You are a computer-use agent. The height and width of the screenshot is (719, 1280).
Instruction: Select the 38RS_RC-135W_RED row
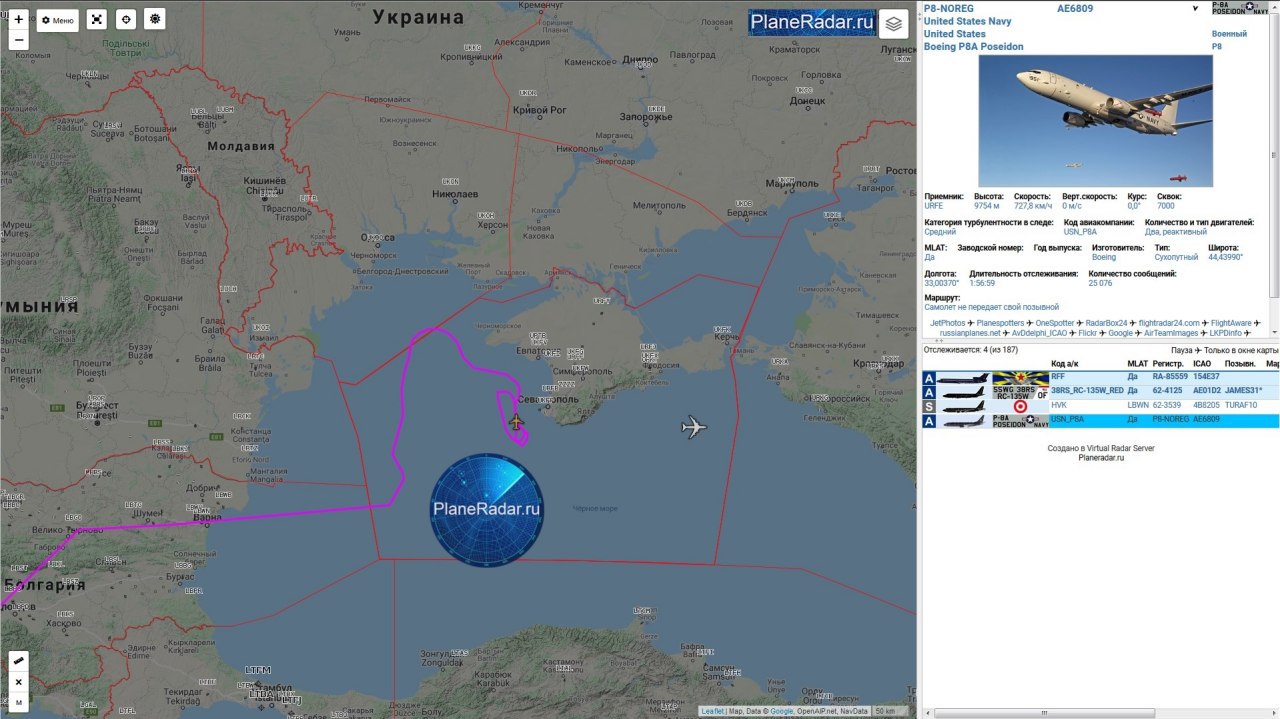pos(1100,391)
